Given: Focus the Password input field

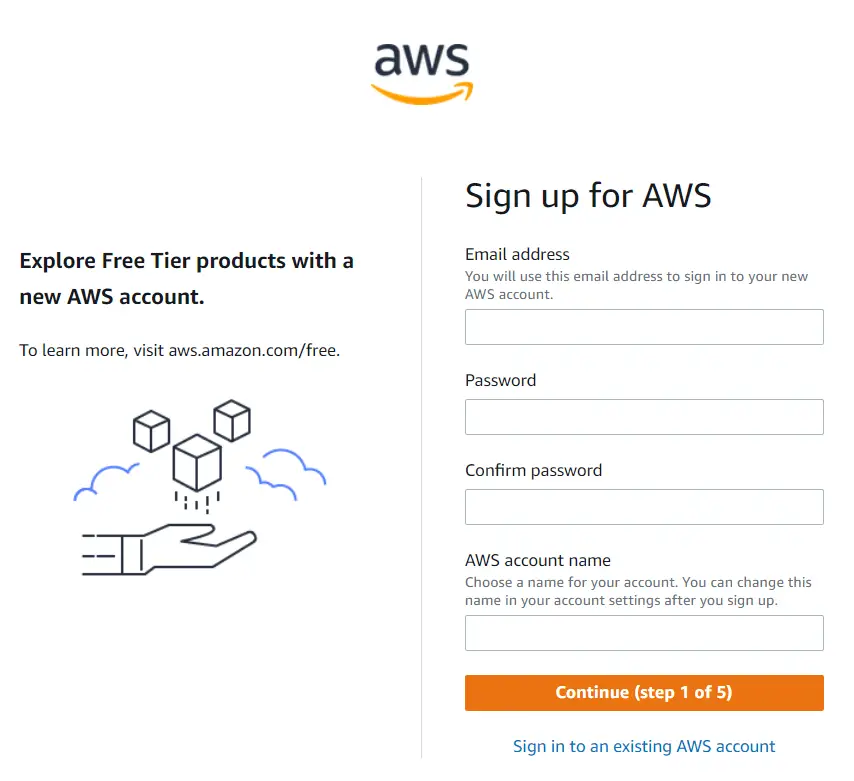Looking at the screenshot, I should point(644,417).
